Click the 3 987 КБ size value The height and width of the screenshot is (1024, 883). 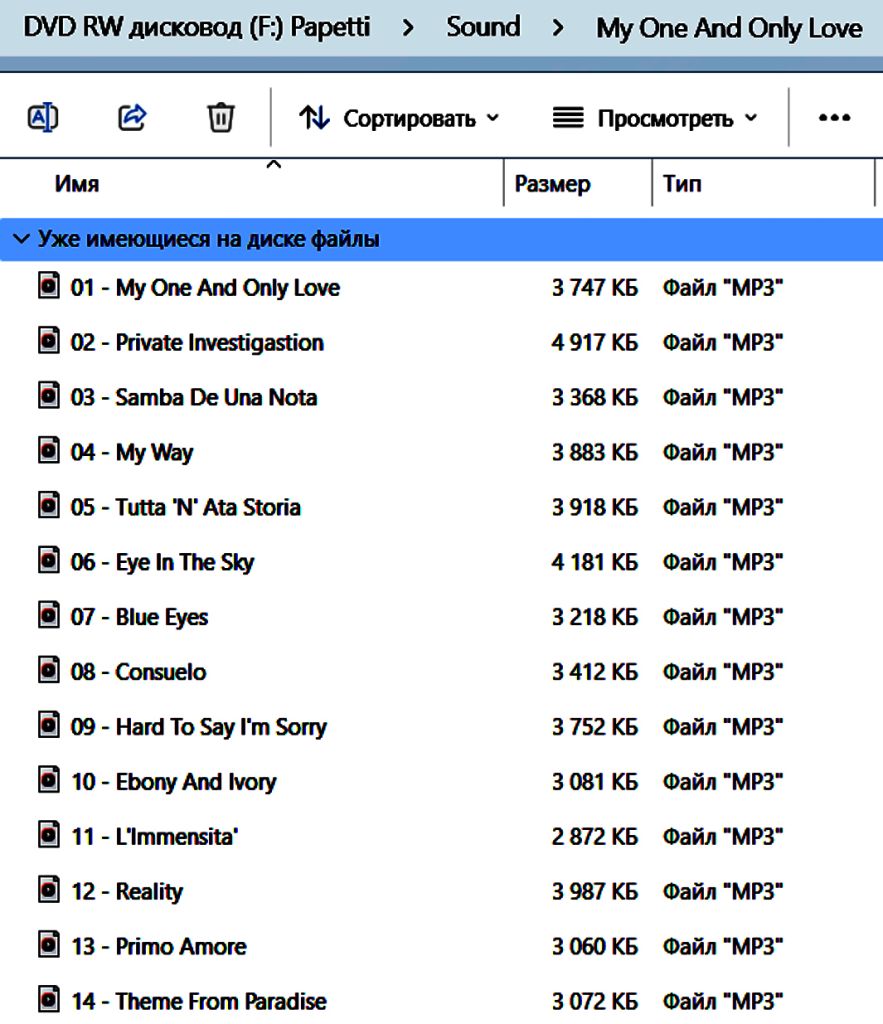coord(594,891)
